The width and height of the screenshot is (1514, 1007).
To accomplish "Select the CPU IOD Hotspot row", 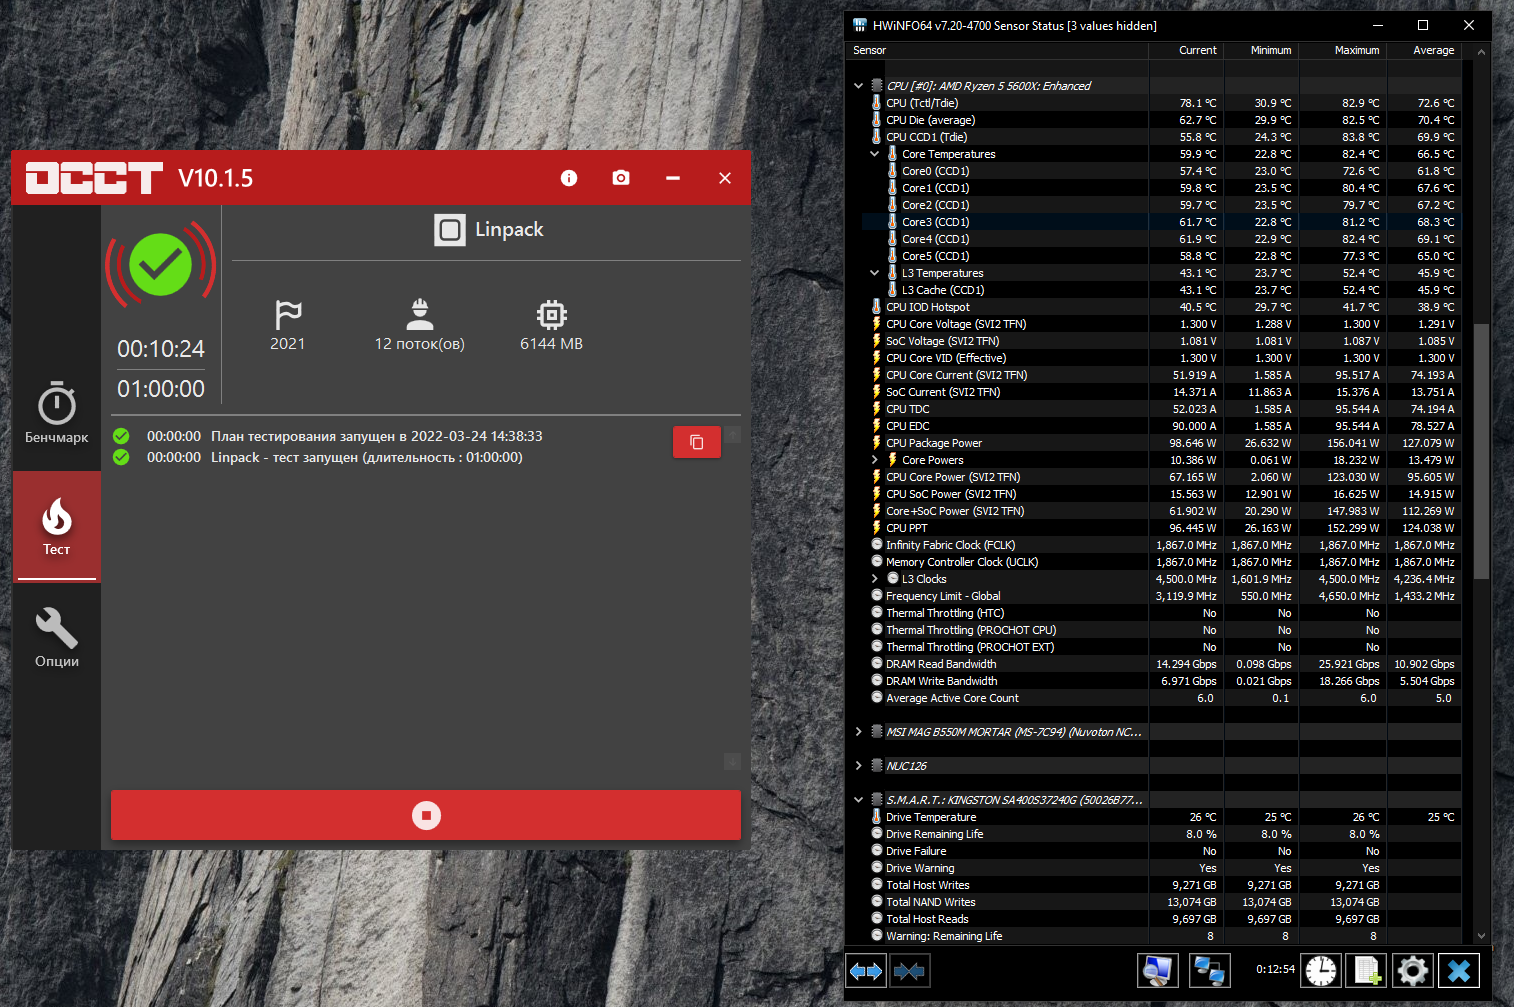I will [1154, 307].
